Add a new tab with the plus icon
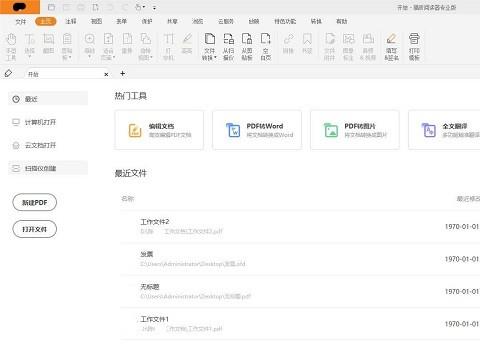The width and height of the screenshot is (480, 361). [123, 73]
